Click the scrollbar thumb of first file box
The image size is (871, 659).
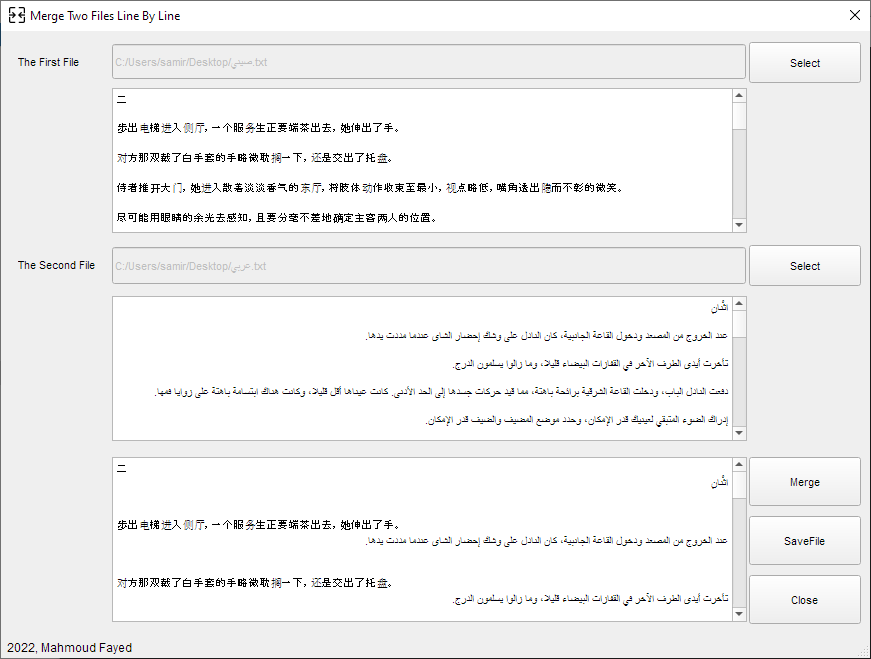tap(739, 116)
